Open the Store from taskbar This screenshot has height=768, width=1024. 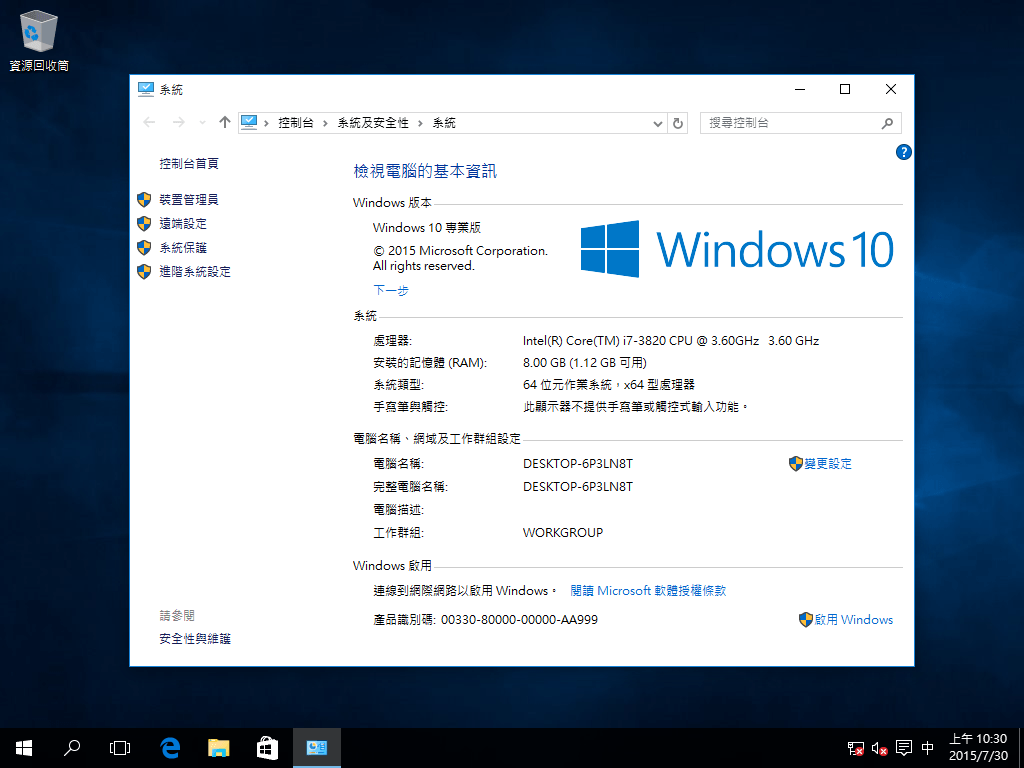coord(267,748)
